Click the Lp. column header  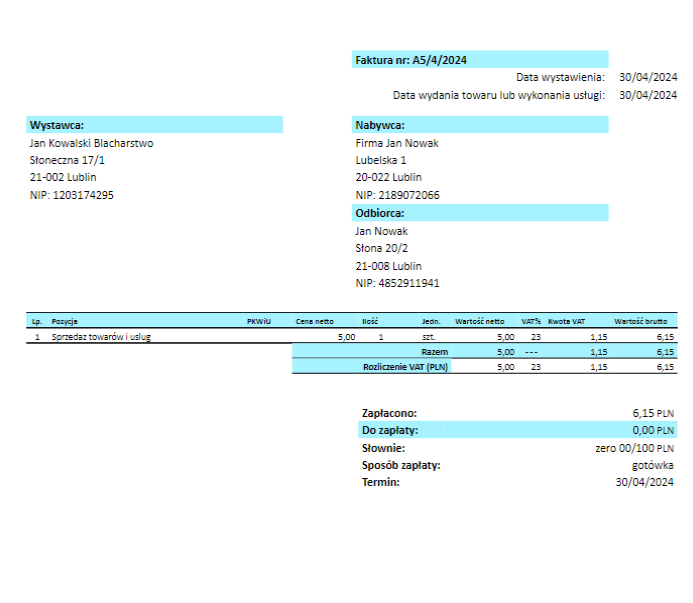(x=37, y=321)
